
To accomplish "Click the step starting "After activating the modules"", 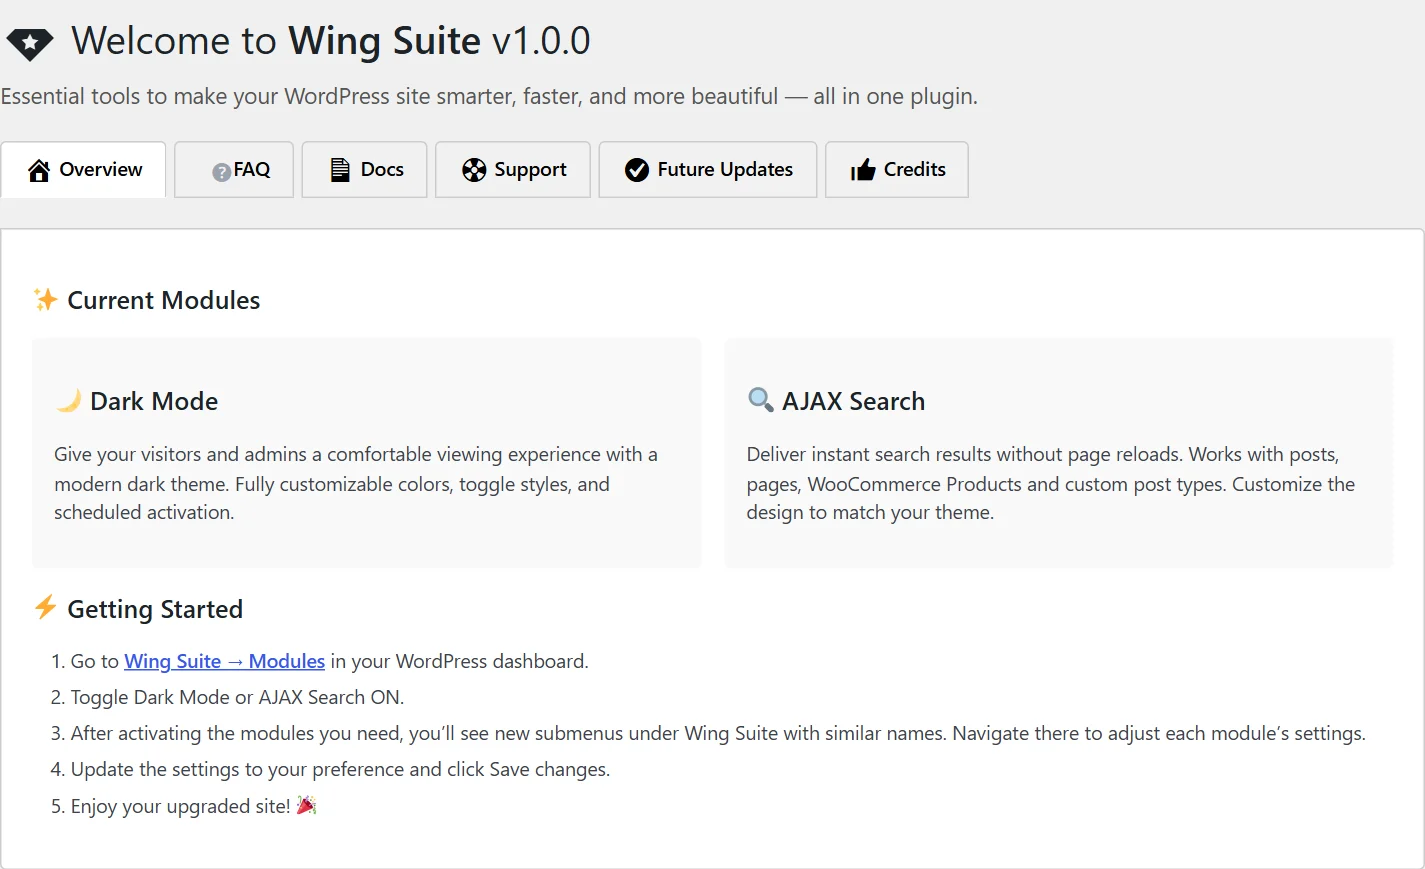I will point(718,733).
